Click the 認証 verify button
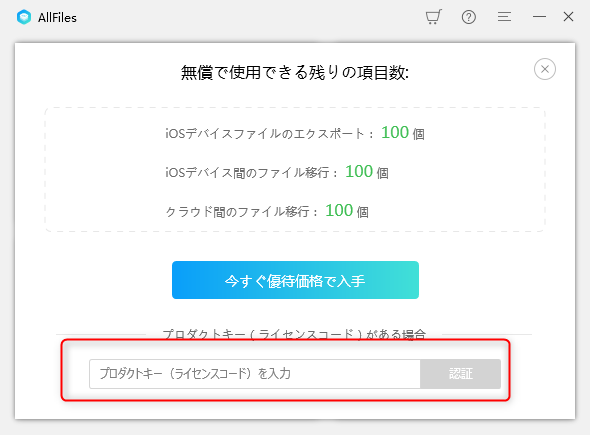 tap(461, 374)
